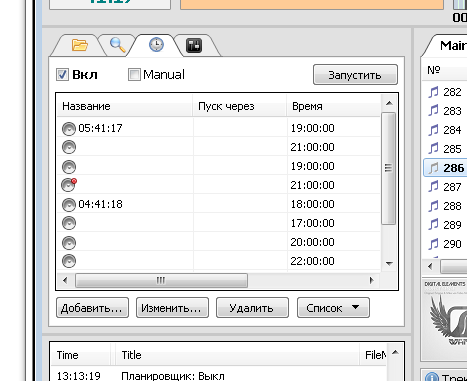Select playlist track 283 note icon

(433, 110)
